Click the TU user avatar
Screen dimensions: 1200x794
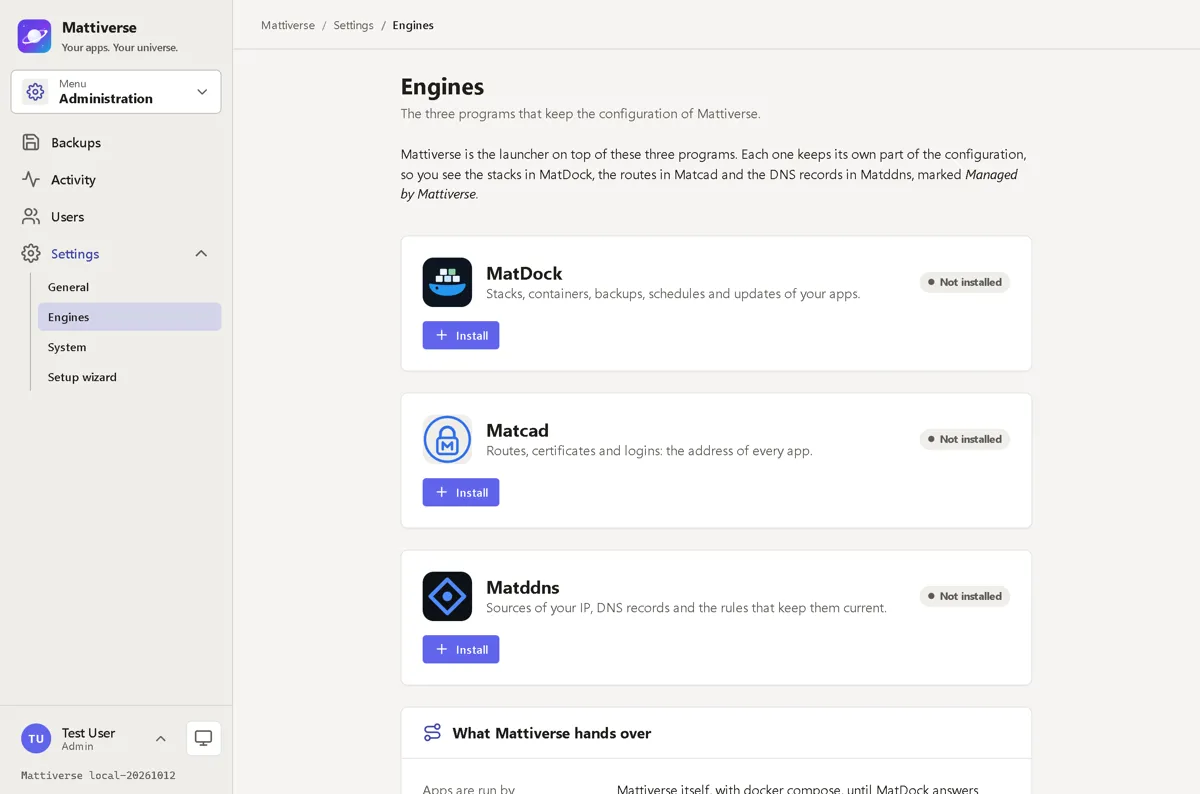(36, 739)
